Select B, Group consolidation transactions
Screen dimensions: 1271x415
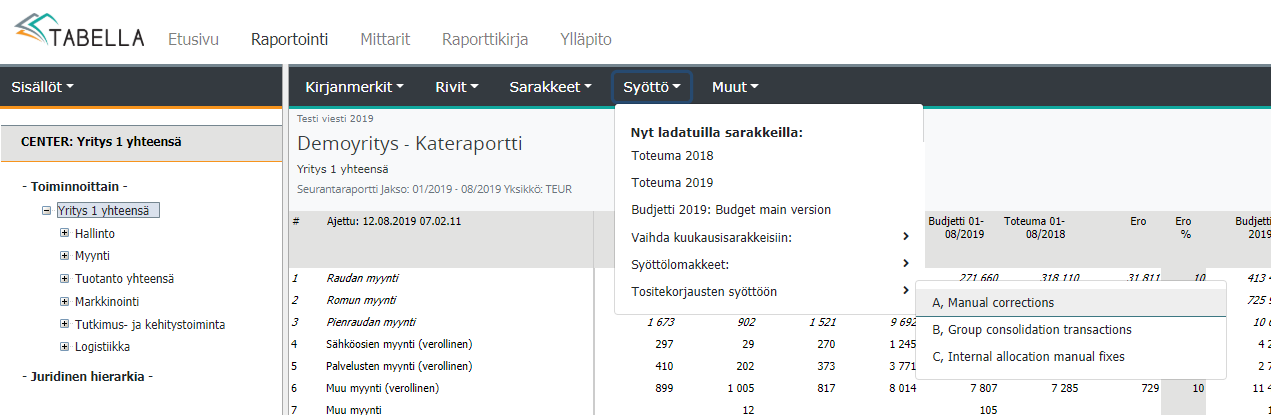[x=1031, y=329]
